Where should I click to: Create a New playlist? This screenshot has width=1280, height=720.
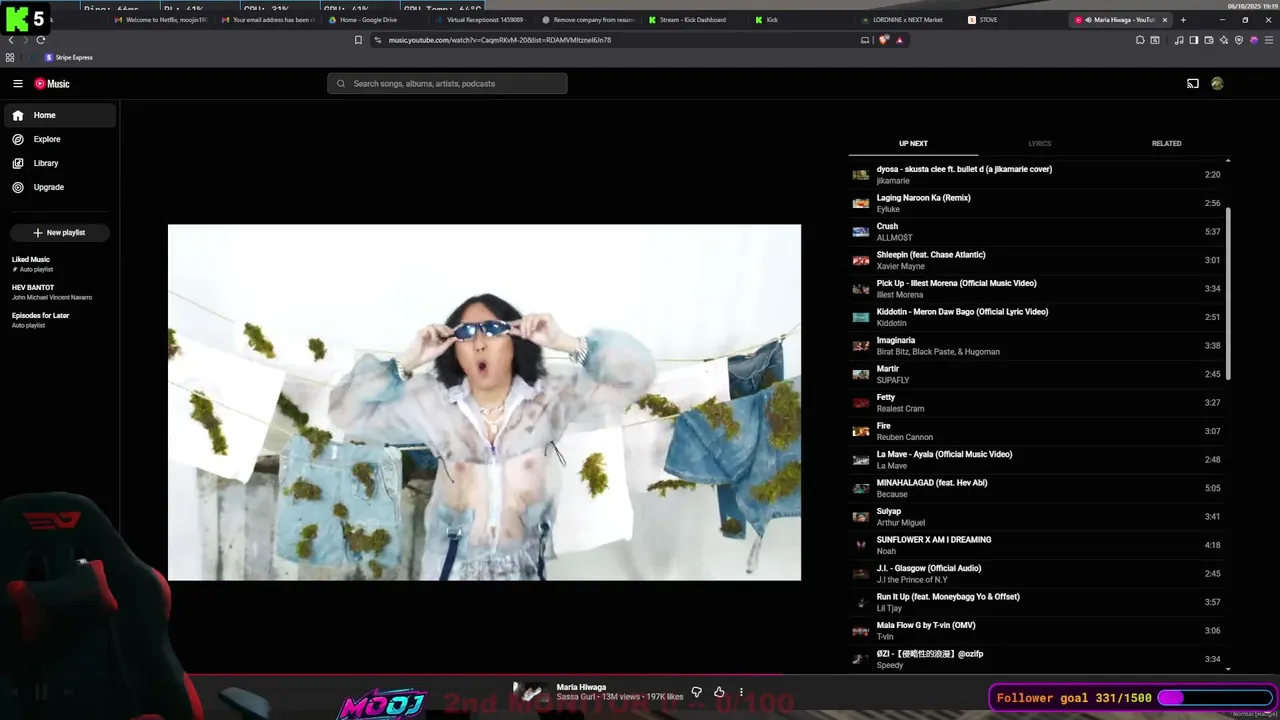pyautogui.click(x=59, y=232)
